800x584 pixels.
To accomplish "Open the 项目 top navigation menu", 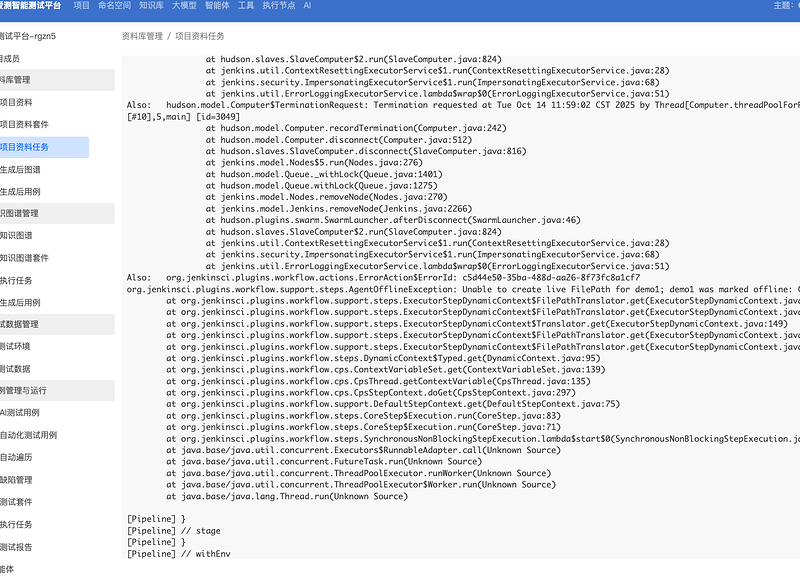I will point(82,6).
